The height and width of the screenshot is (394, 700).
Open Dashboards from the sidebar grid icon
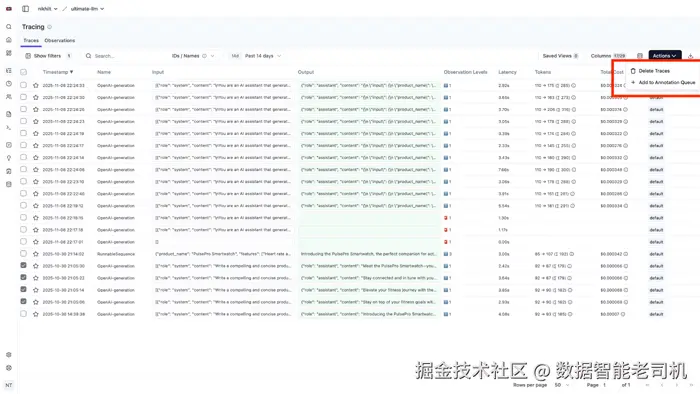click(8, 53)
